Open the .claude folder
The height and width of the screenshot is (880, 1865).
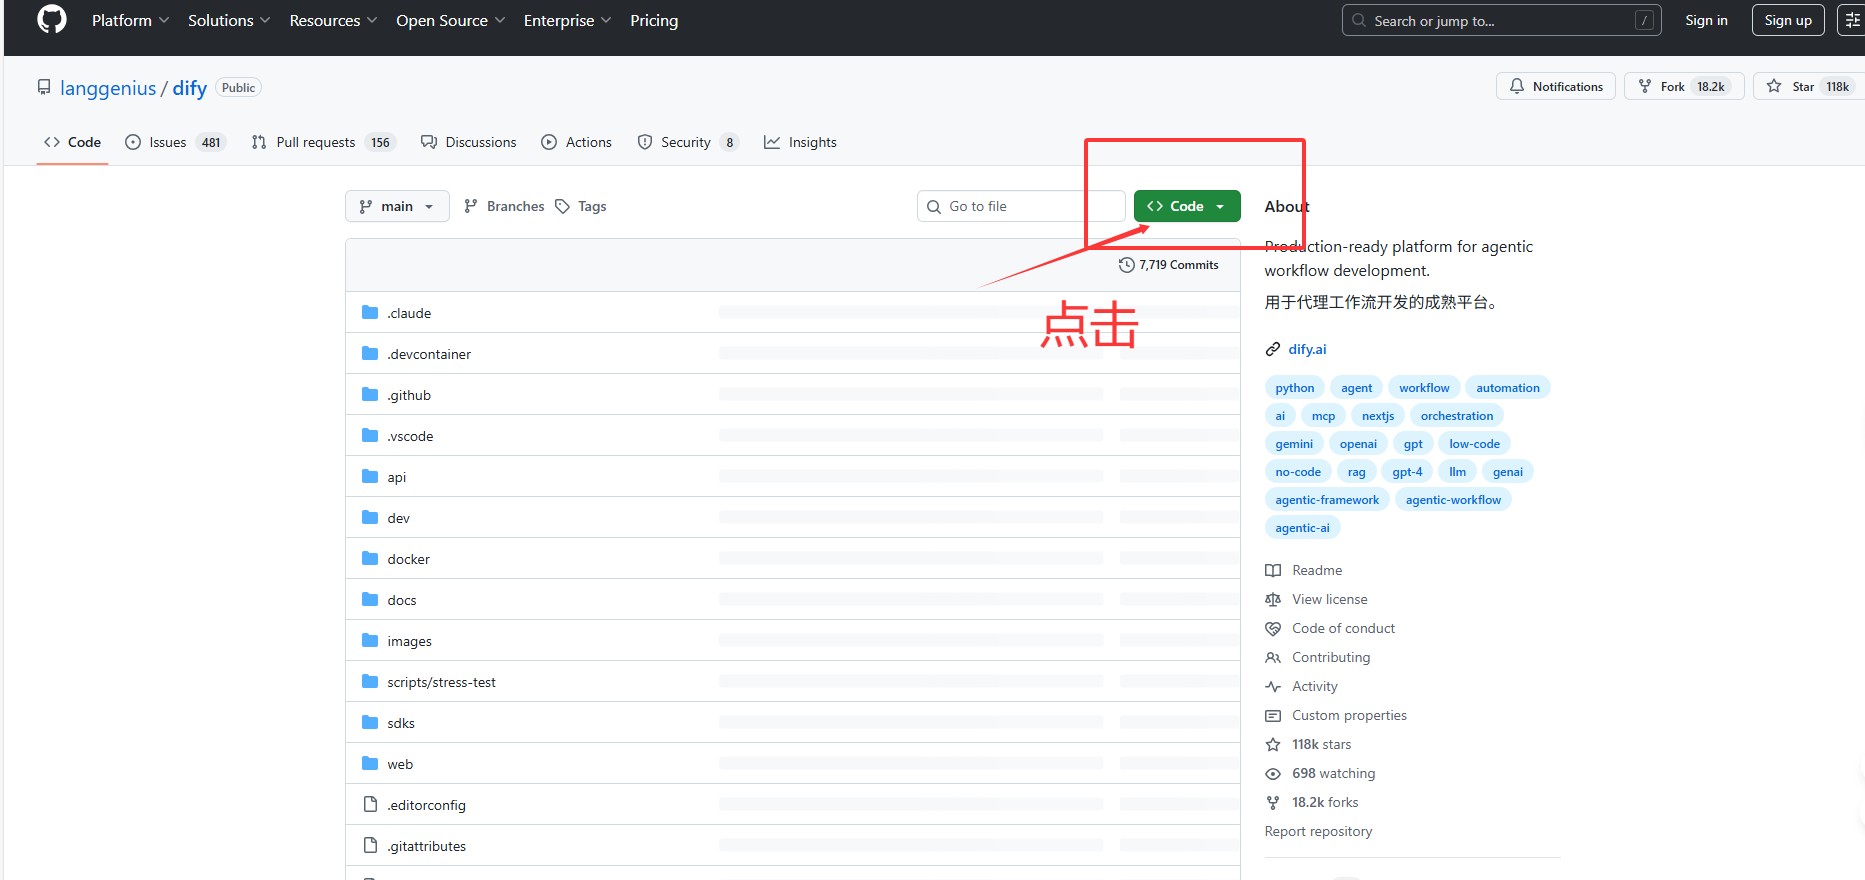point(409,313)
